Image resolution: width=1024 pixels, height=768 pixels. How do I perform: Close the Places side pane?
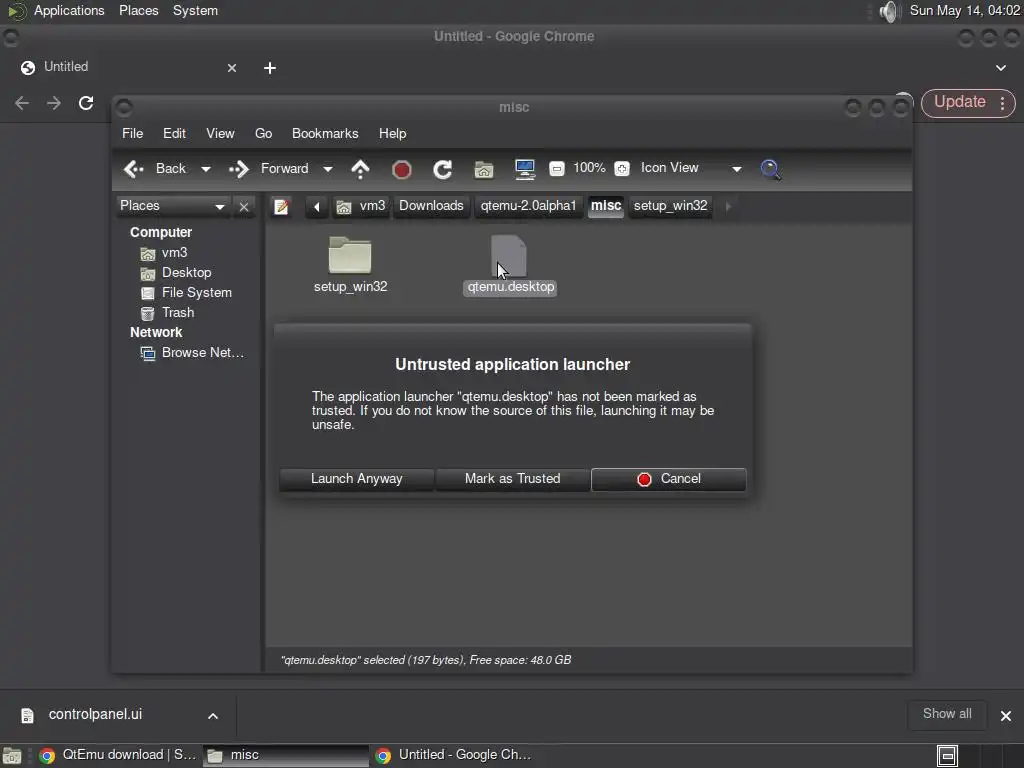click(x=244, y=207)
